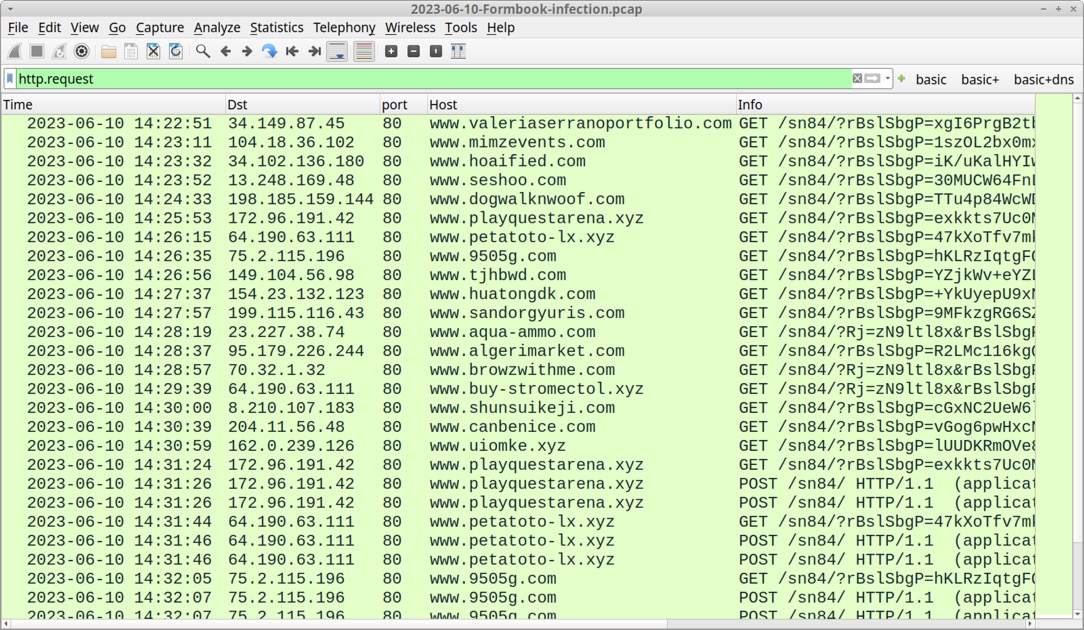Open the recent display filters dropdown
Viewport: 1084px width, 630px height.
(888, 79)
